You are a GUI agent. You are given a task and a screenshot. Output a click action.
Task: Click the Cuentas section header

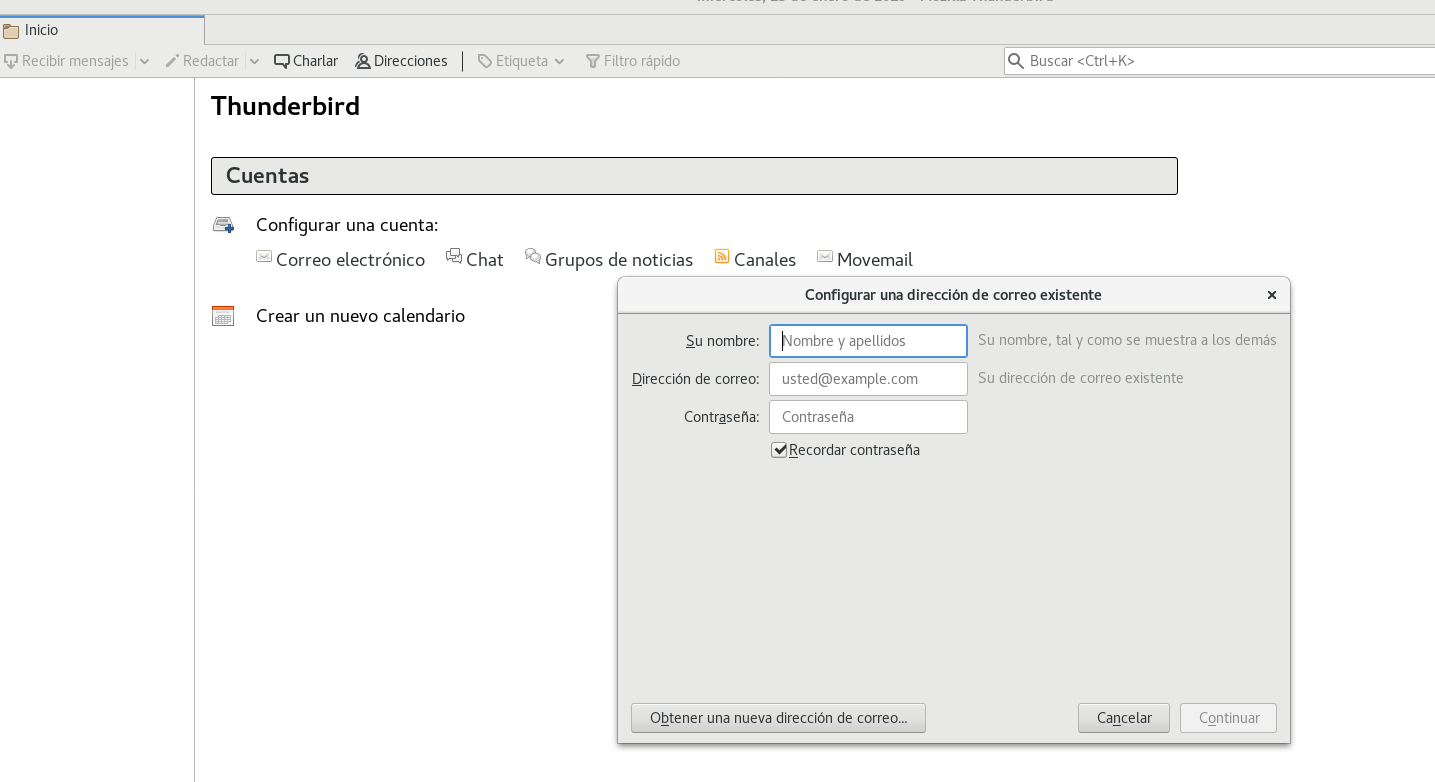tap(694, 176)
